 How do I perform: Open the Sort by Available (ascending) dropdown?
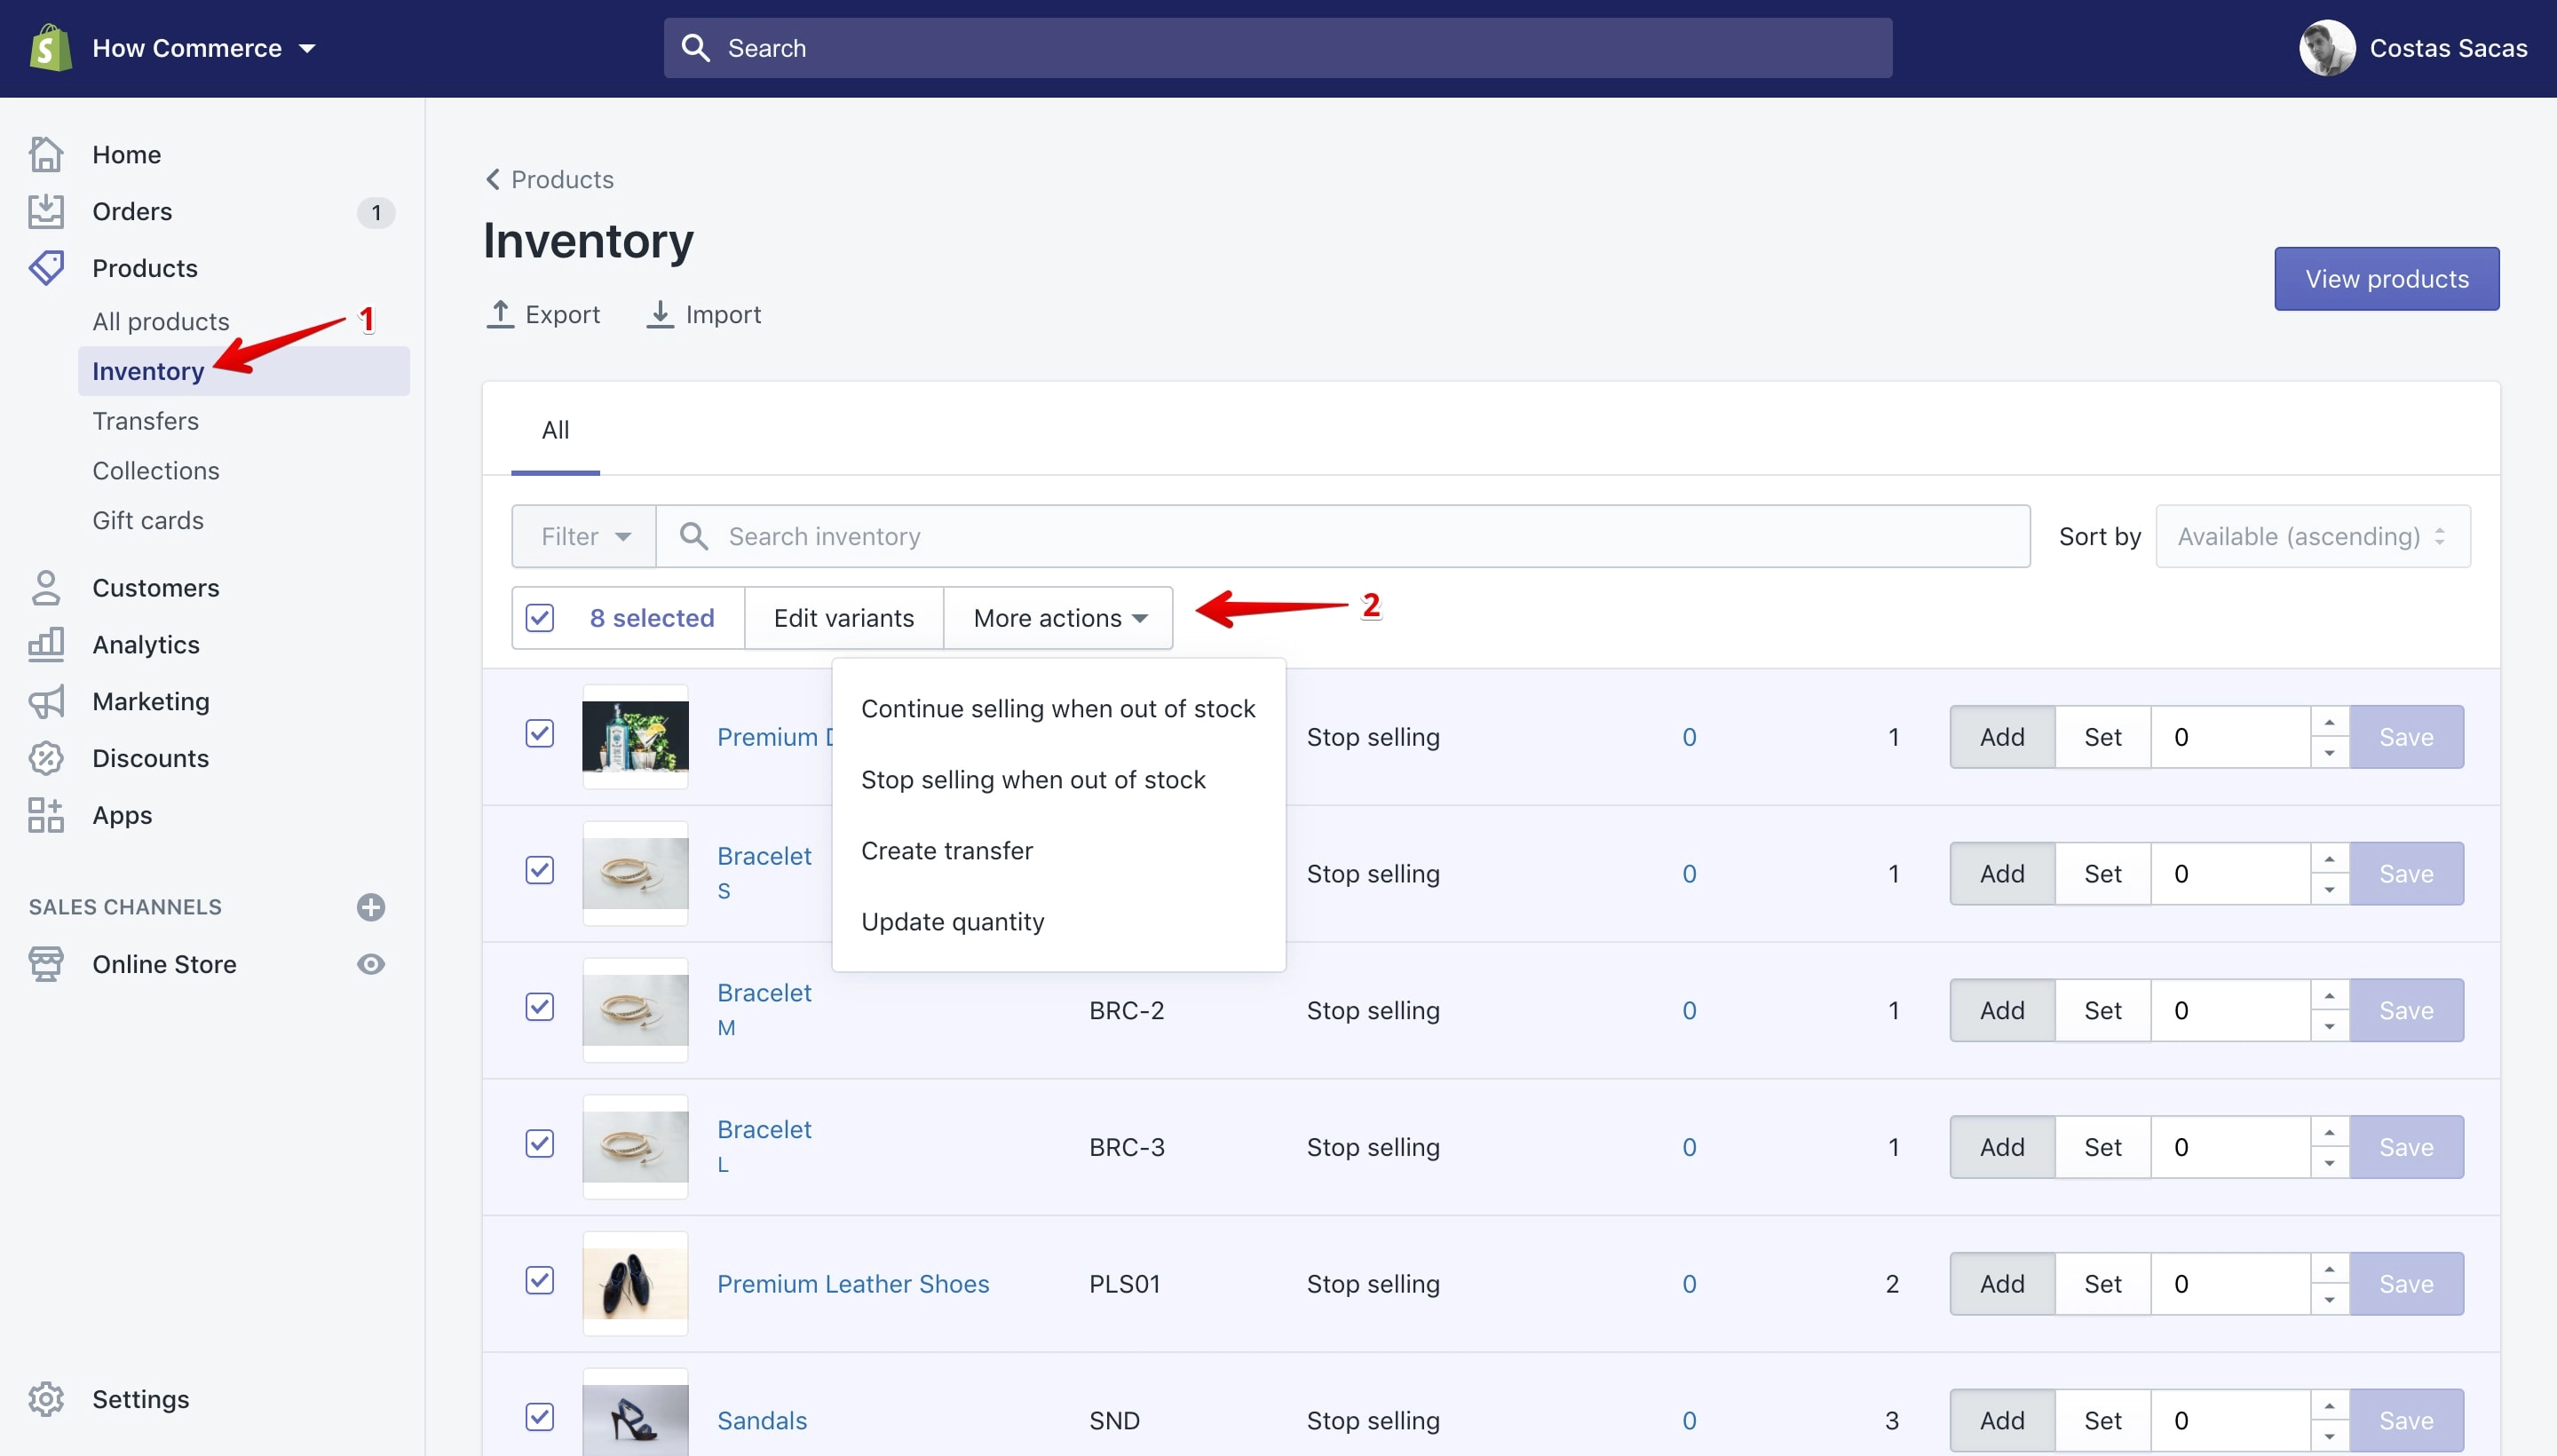coord(2312,537)
